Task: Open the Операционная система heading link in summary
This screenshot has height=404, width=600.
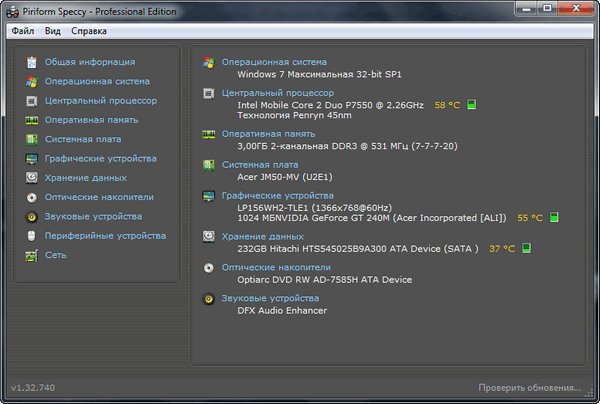Action: (274, 62)
